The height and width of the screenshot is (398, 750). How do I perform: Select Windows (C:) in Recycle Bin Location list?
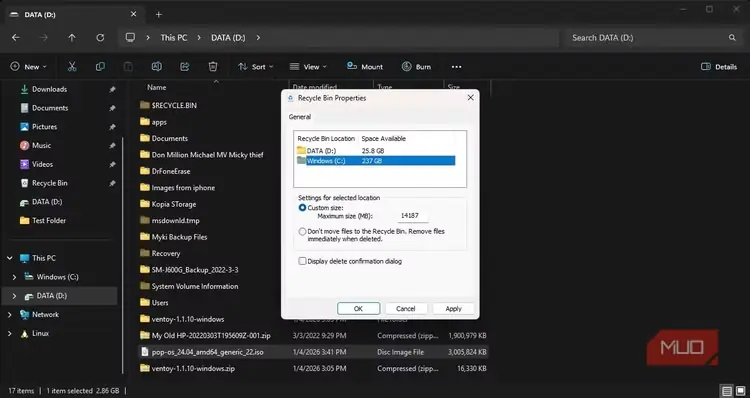tap(375, 161)
